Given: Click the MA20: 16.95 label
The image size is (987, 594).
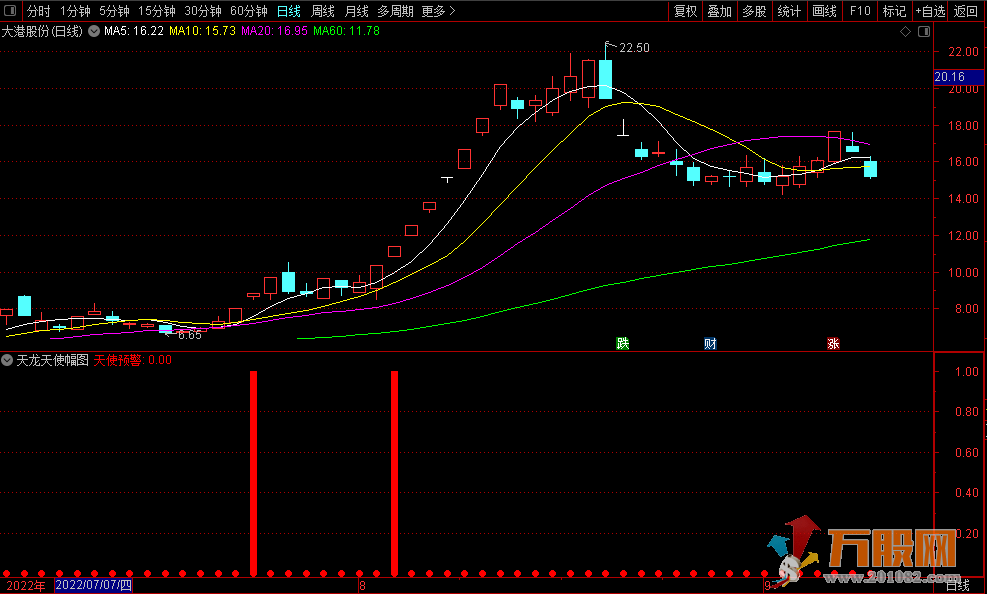Looking at the screenshot, I should (274, 31).
